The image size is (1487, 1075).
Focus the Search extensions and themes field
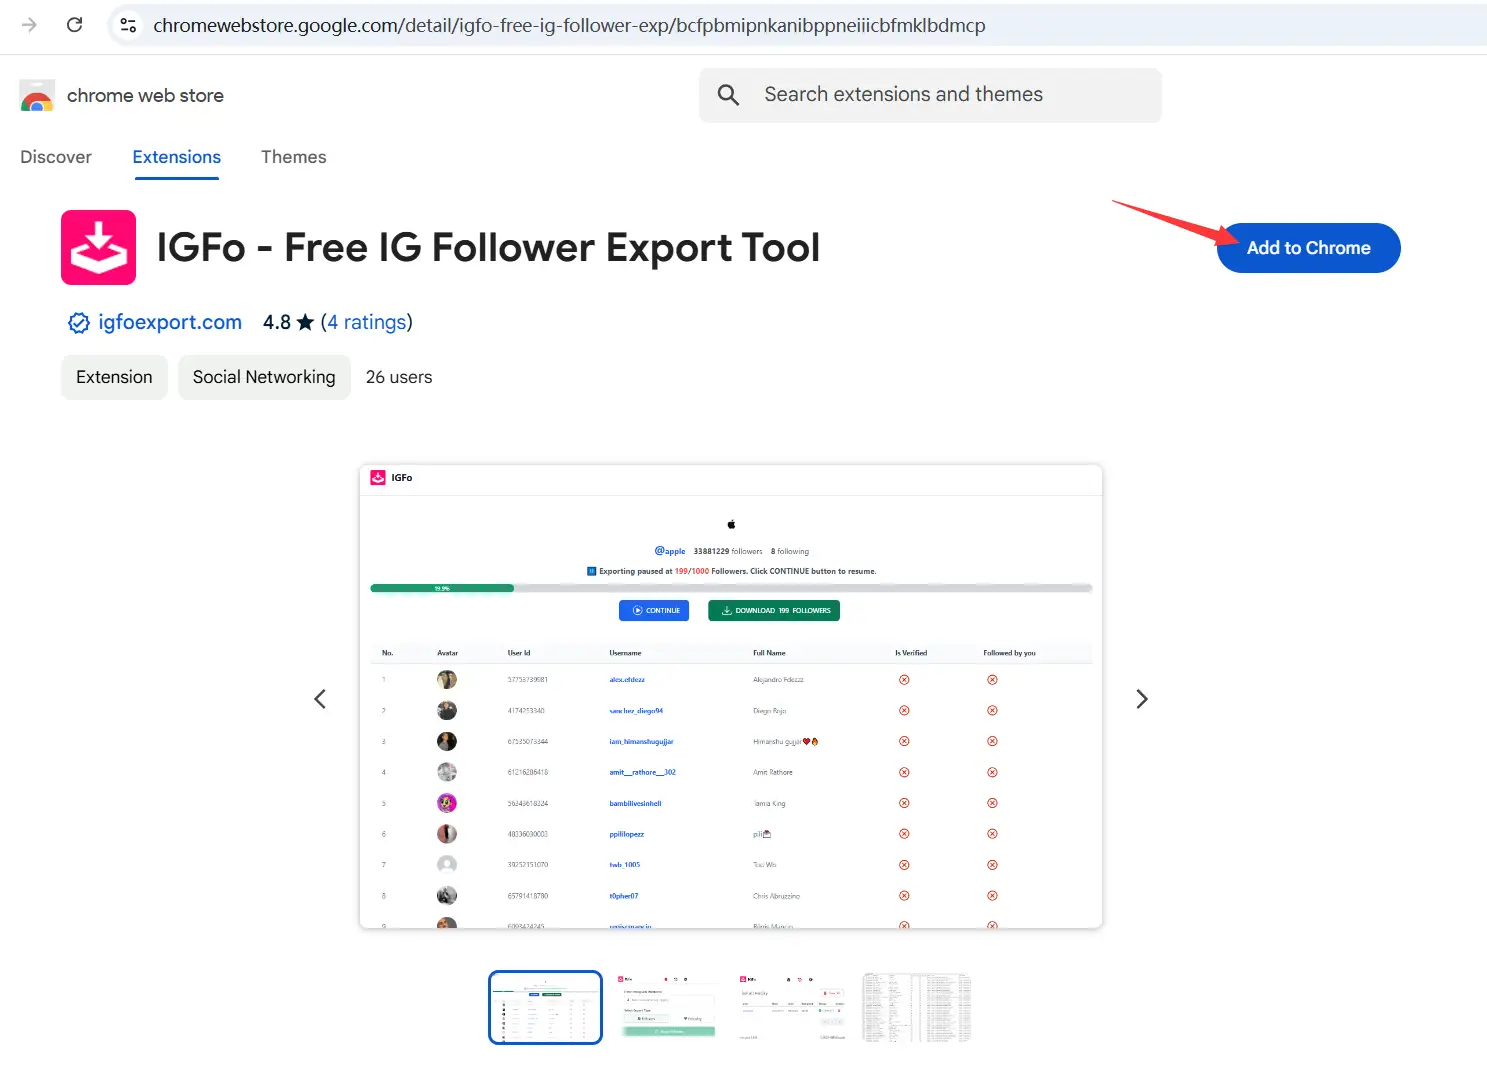[x=930, y=95]
